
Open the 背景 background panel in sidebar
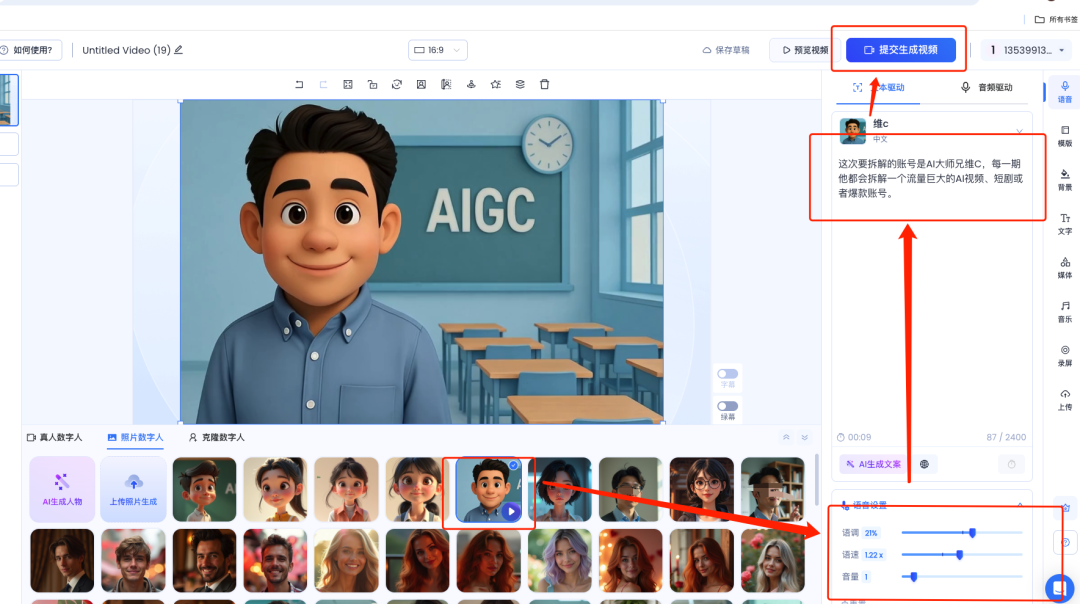tap(1065, 179)
